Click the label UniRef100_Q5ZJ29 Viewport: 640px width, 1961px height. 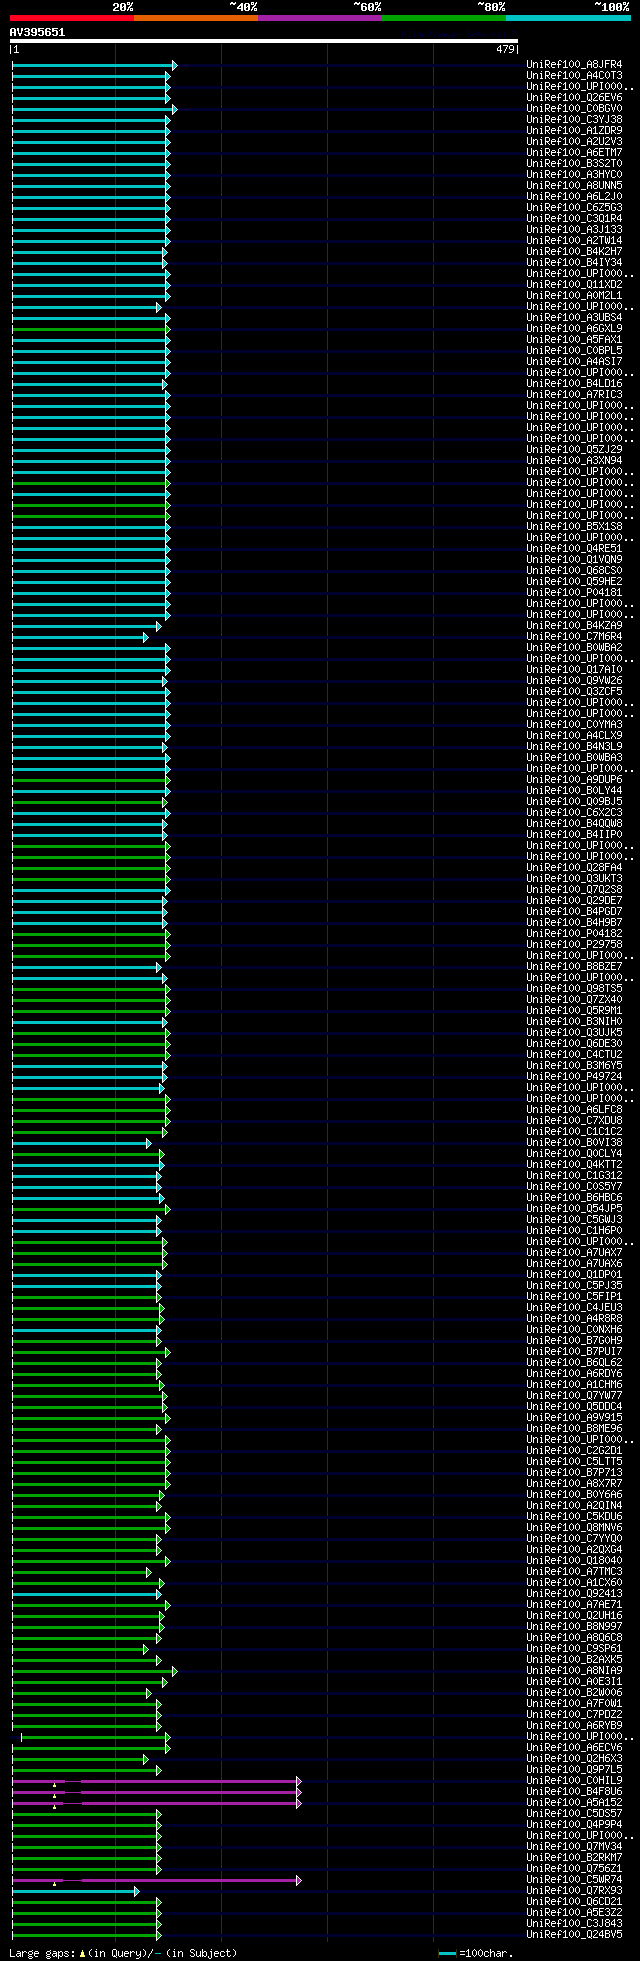point(574,450)
